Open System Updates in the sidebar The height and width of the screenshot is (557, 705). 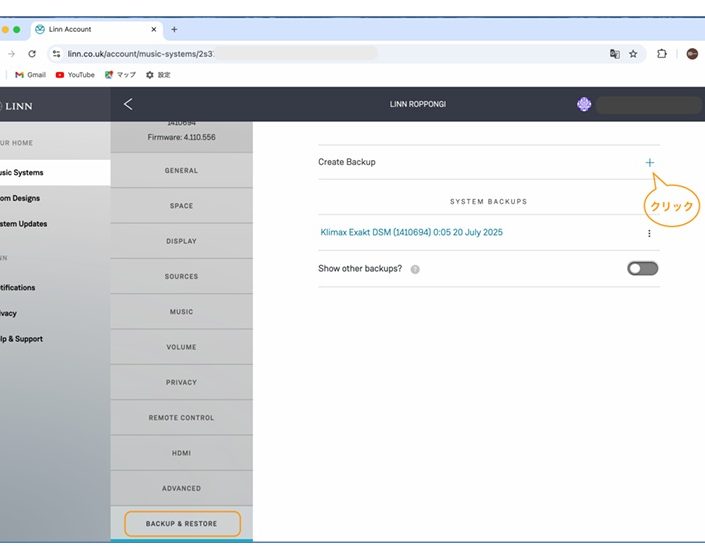[x=23, y=224]
